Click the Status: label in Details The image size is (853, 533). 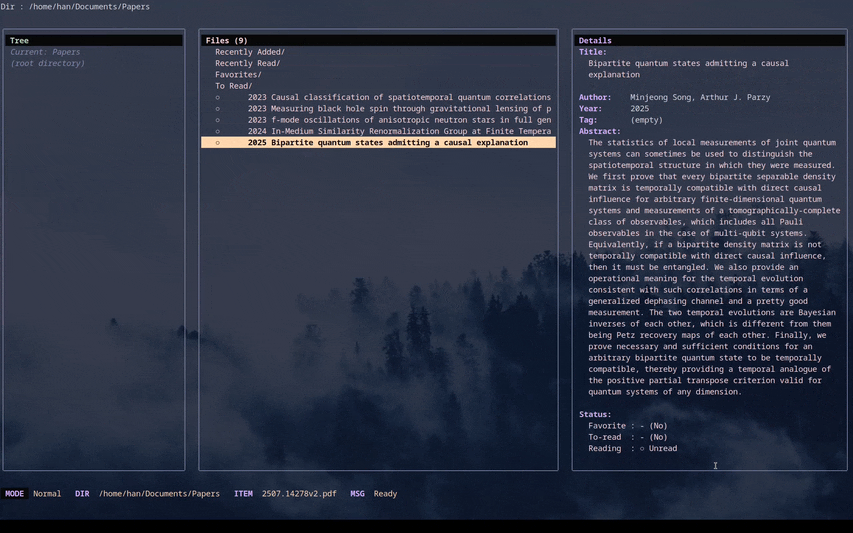coord(595,414)
